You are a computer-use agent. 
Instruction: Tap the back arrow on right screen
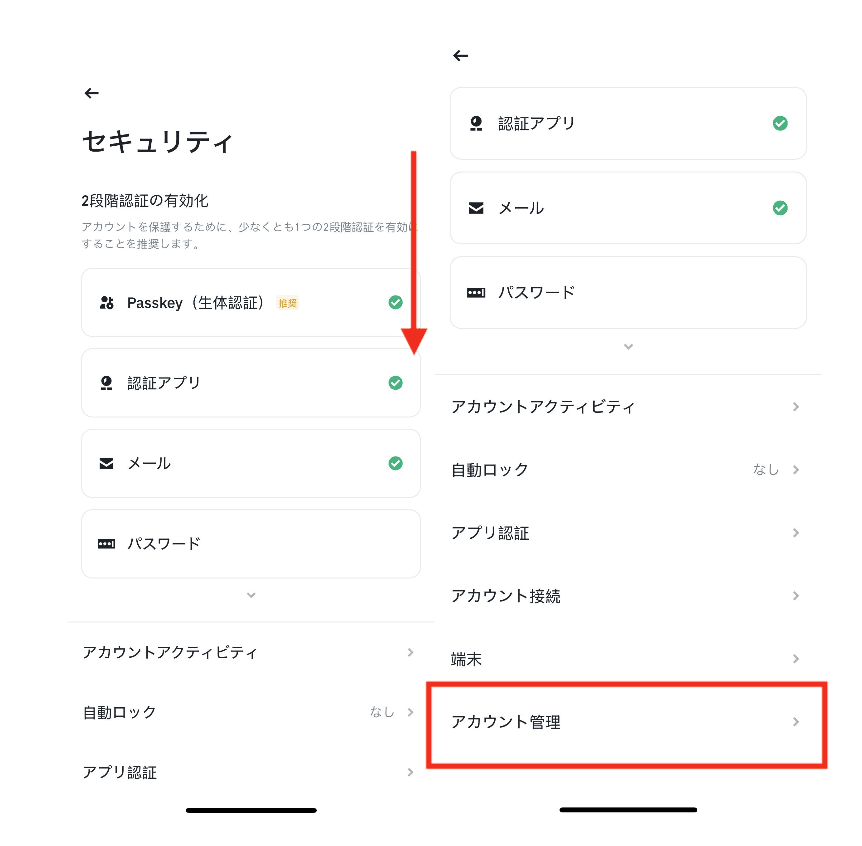click(x=461, y=56)
